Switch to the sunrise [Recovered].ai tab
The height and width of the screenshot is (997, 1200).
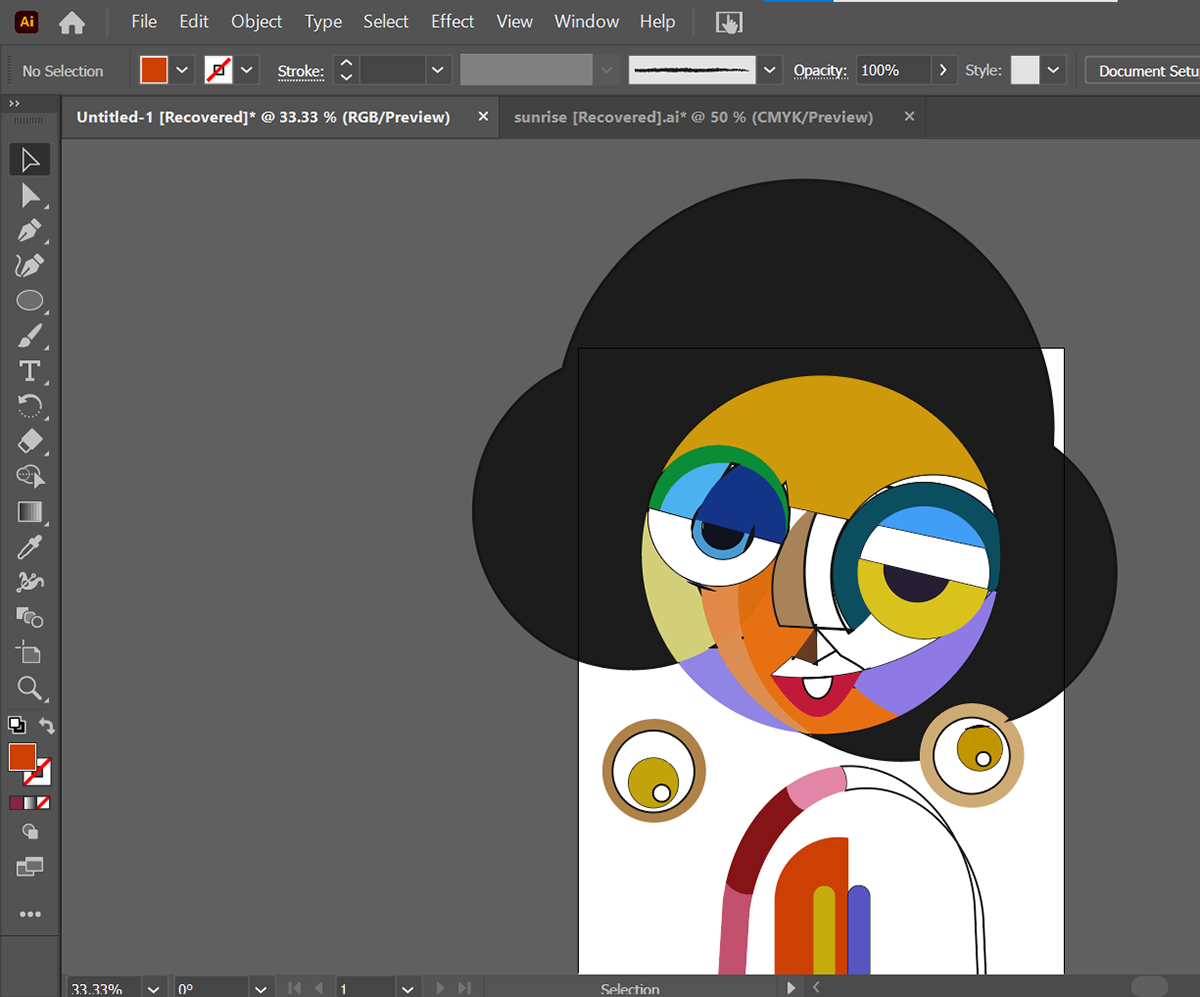693,117
